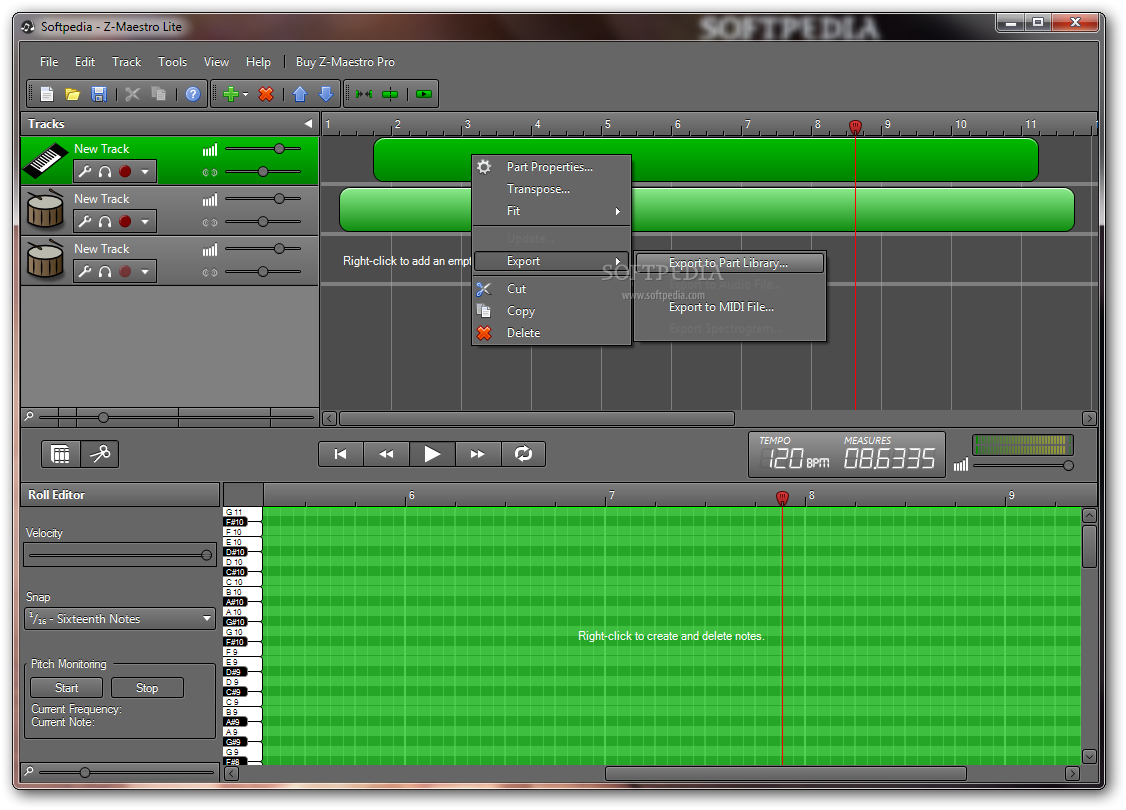
Task: Open the File menu
Action: (x=49, y=62)
